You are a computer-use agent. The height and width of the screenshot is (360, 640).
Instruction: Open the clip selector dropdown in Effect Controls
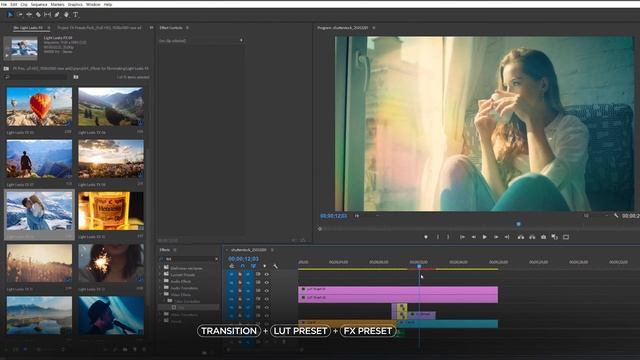click(241, 40)
